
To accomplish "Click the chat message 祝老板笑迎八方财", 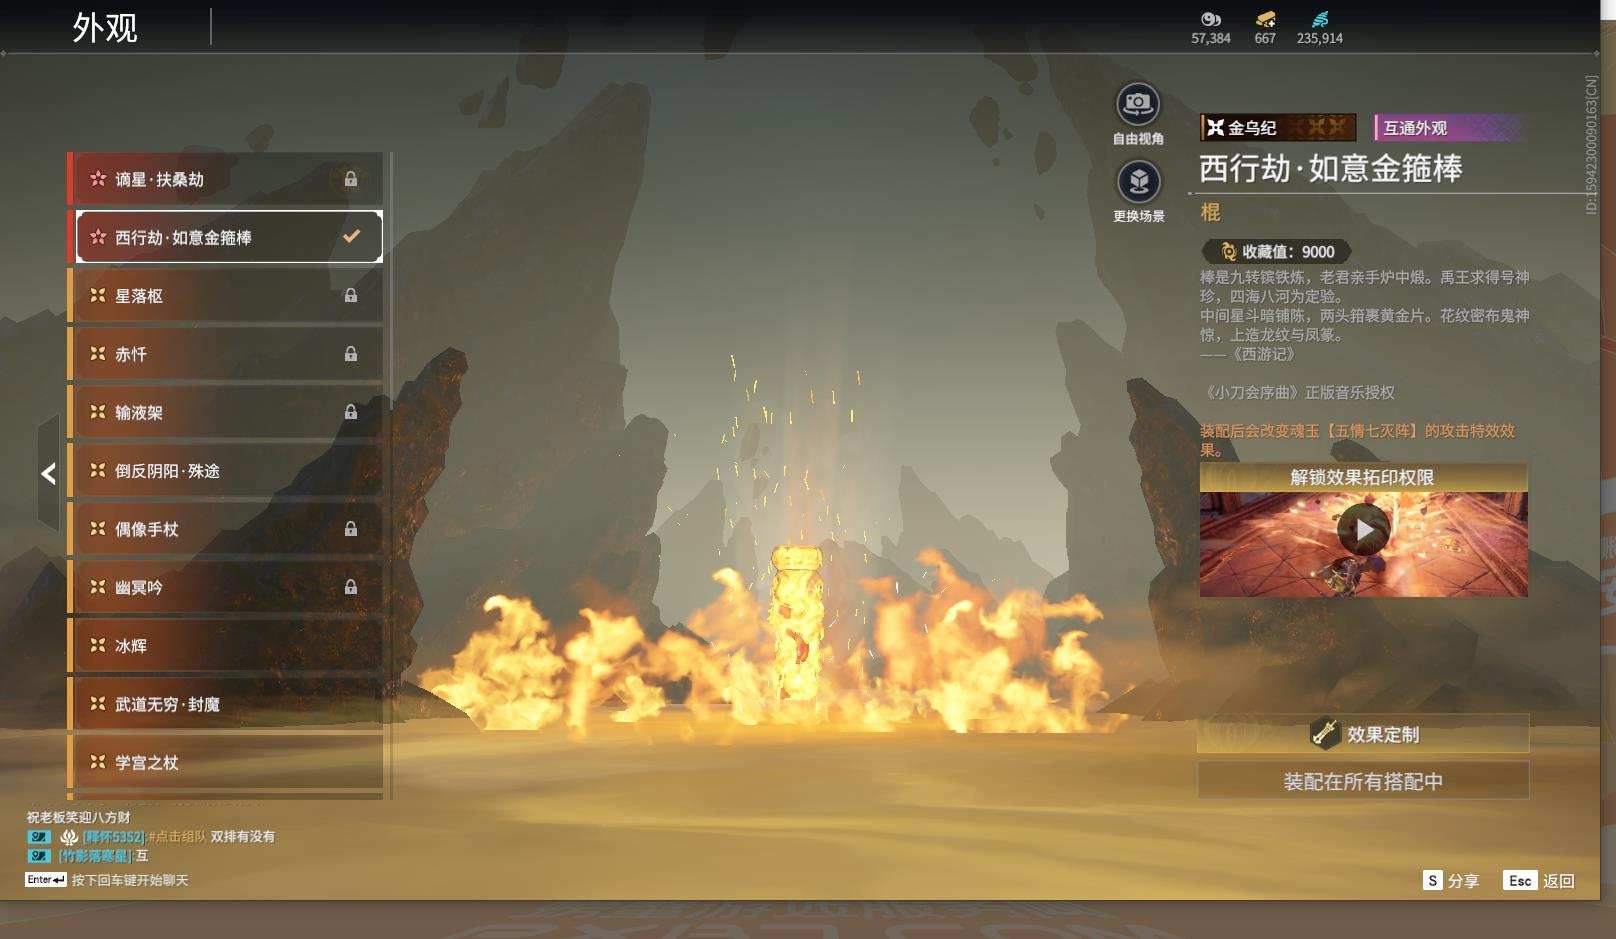I will point(78,818).
